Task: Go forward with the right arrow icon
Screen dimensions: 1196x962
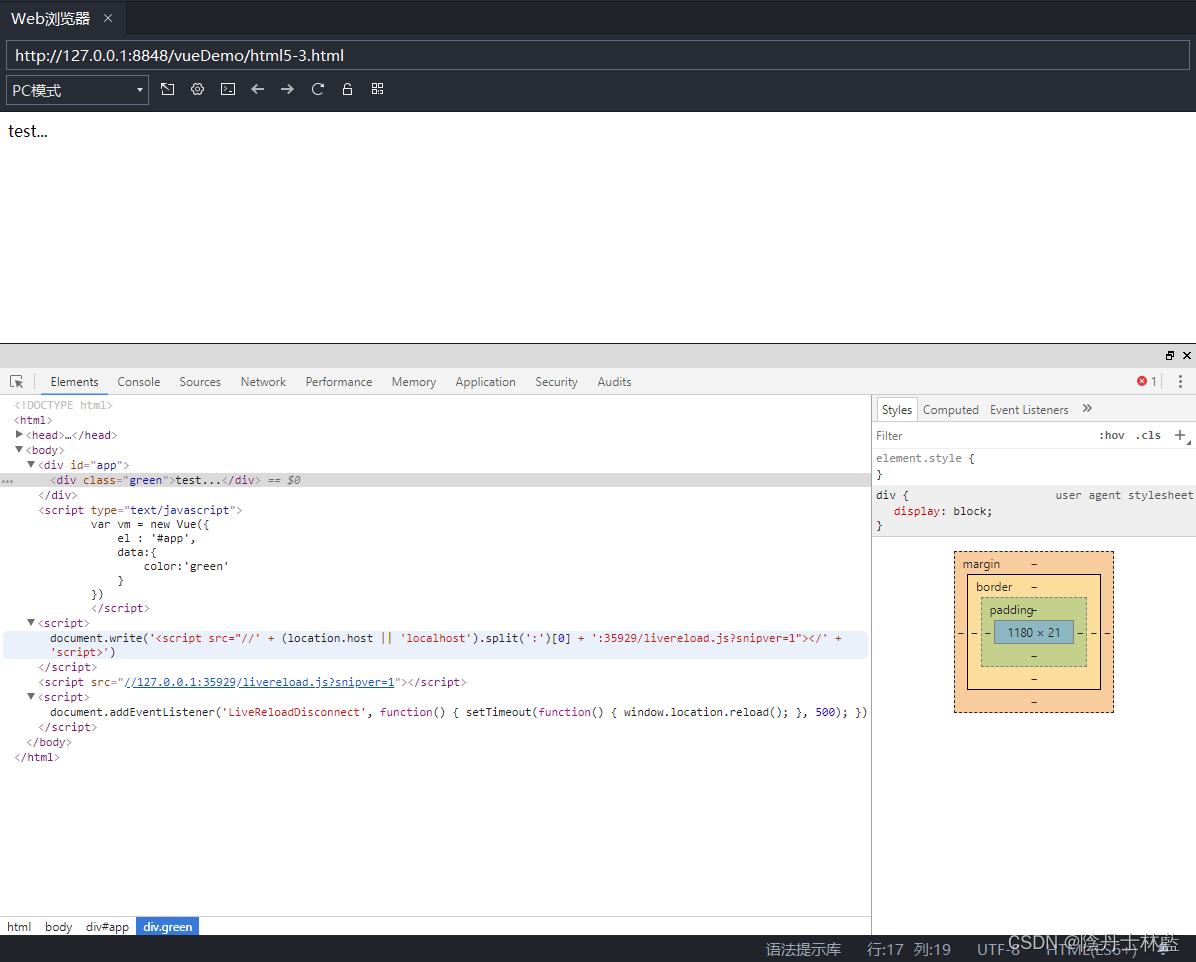Action: (287, 89)
